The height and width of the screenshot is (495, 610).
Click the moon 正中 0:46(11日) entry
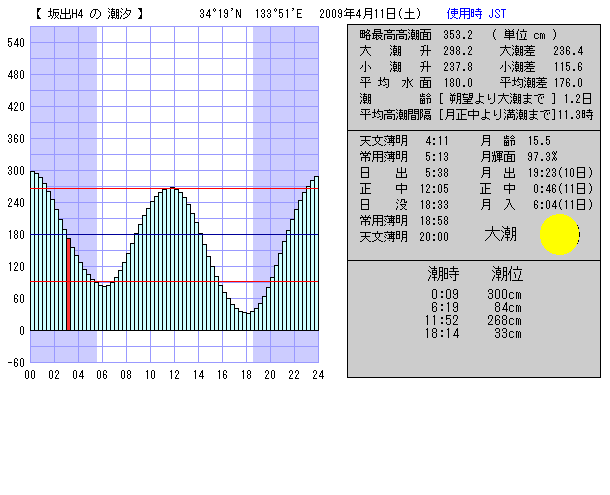tap(536, 189)
